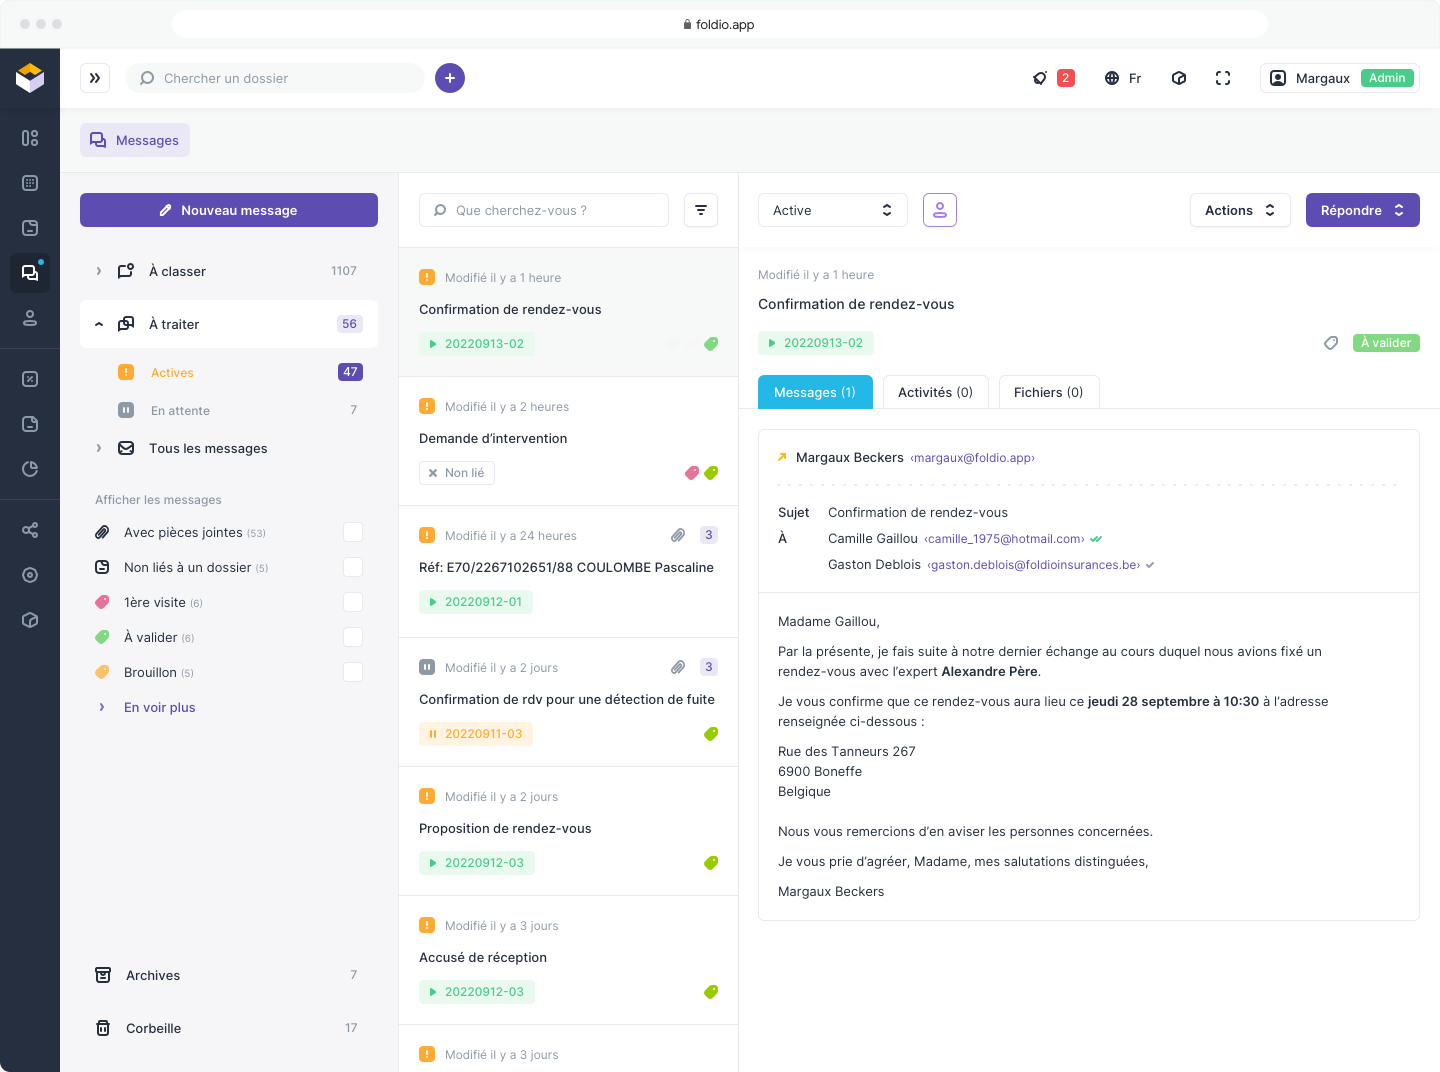
Task: Expand Tous les messages folder
Action: 99,448
